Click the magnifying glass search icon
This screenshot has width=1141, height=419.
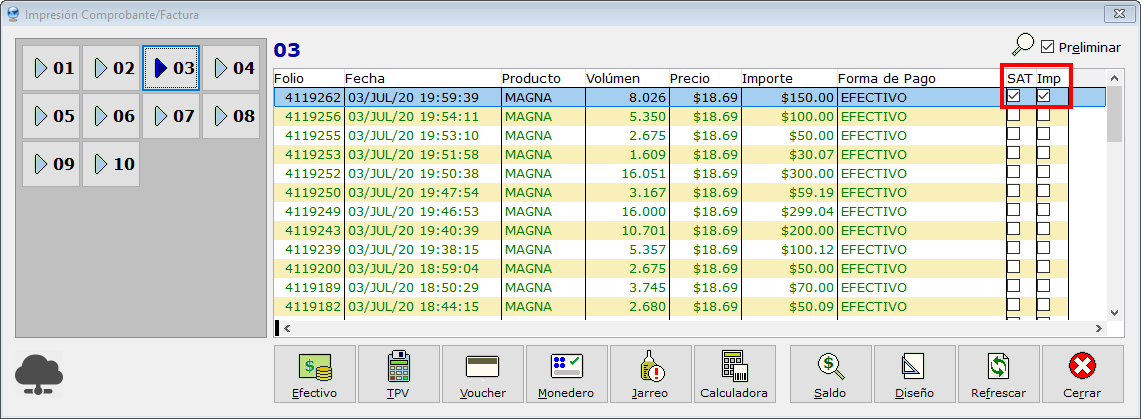click(x=1022, y=45)
